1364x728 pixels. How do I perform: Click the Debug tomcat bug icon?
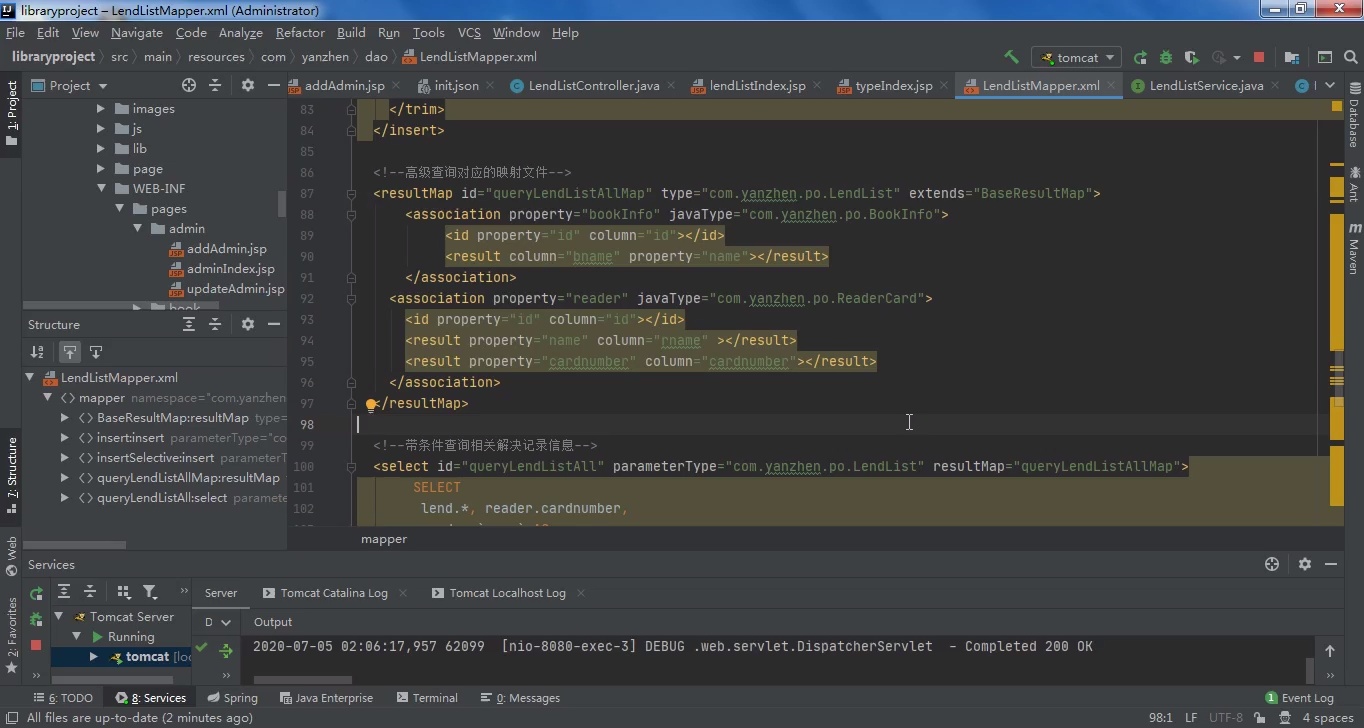(x=1165, y=57)
